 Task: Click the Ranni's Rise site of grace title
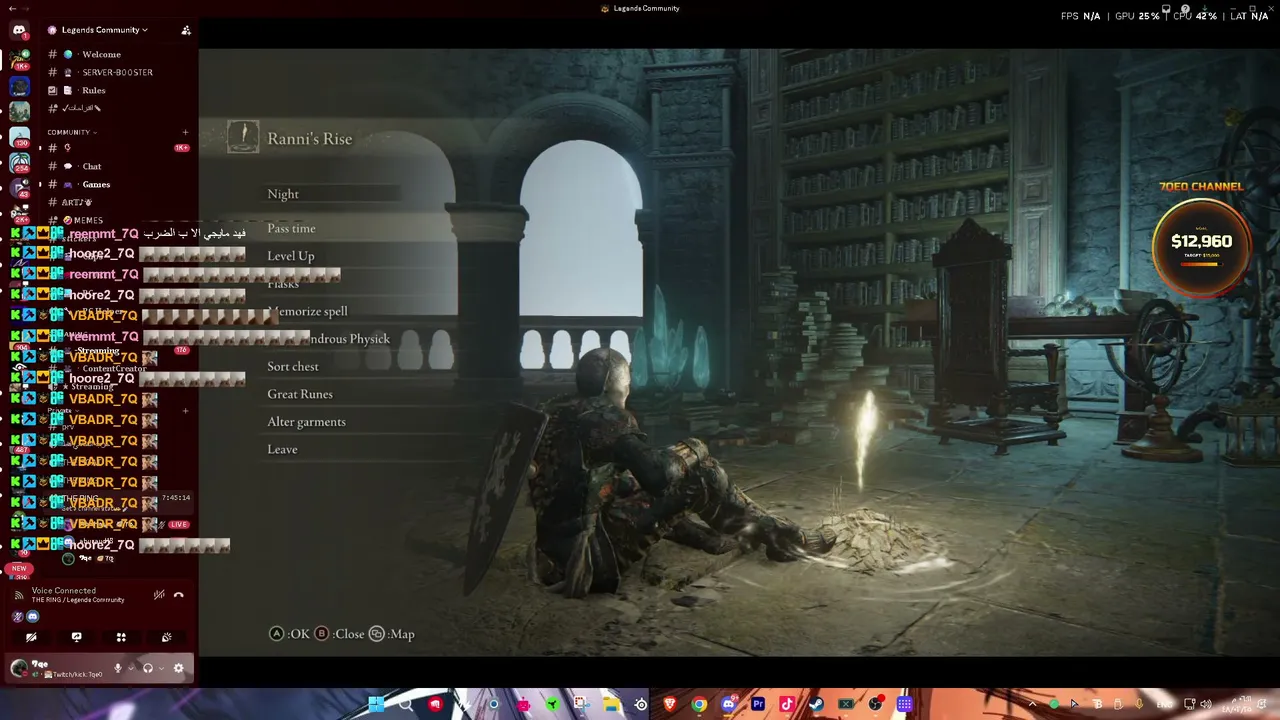click(309, 139)
